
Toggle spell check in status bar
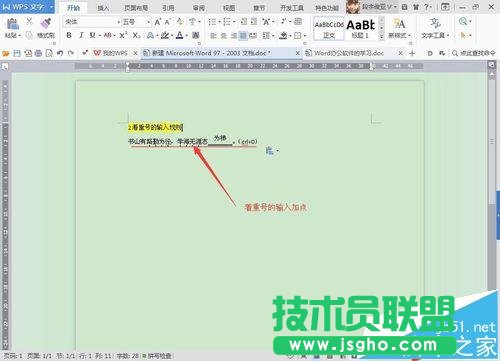tap(157, 356)
